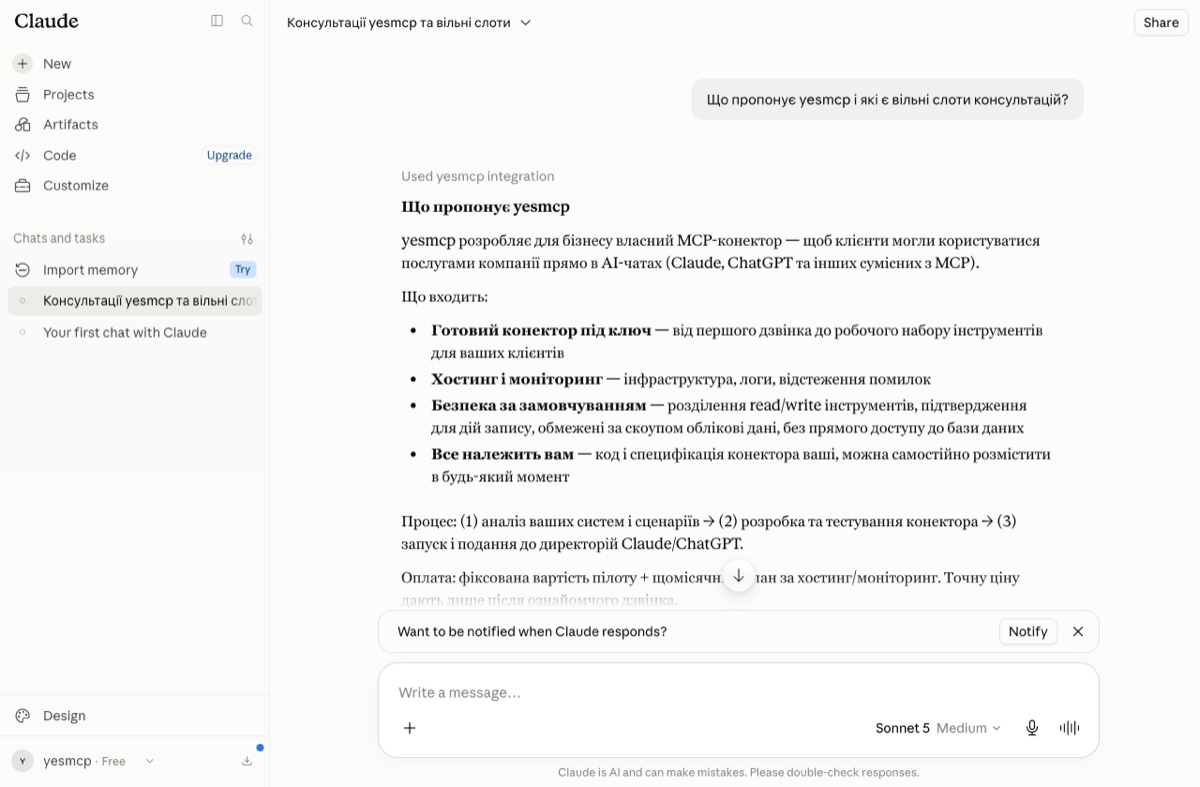Open Code in the sidebar
The image size is (1200, 787).
coord(60,156)
